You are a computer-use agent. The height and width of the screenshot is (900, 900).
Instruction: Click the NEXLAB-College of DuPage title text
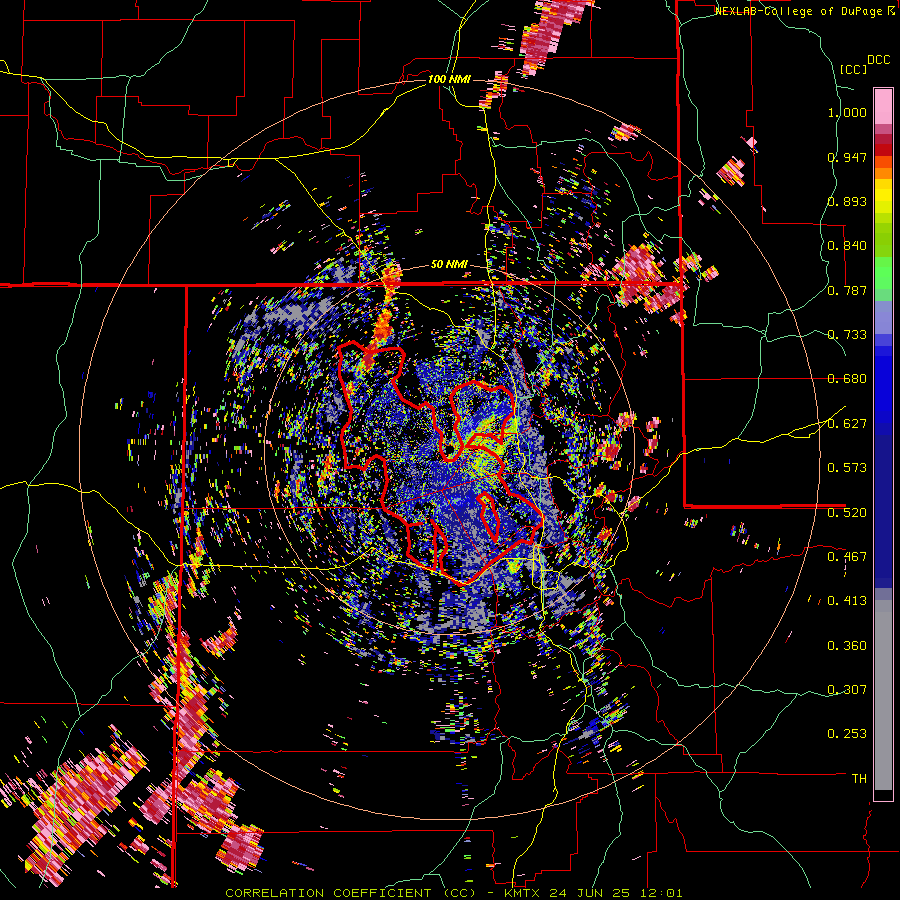[798, 11]
